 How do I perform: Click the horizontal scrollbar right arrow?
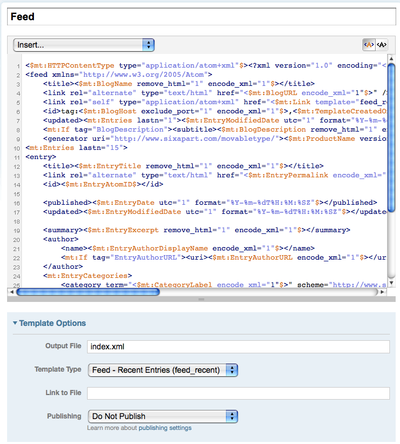click(382, 292)
